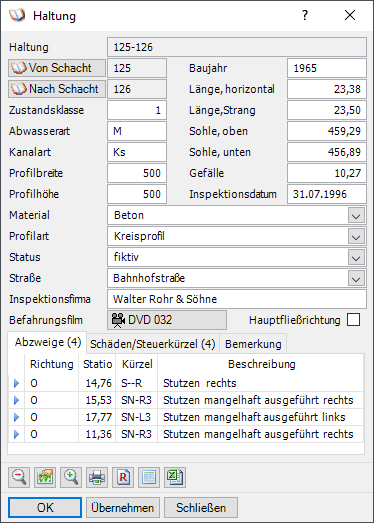Select the cell S--R

point(137,383)
